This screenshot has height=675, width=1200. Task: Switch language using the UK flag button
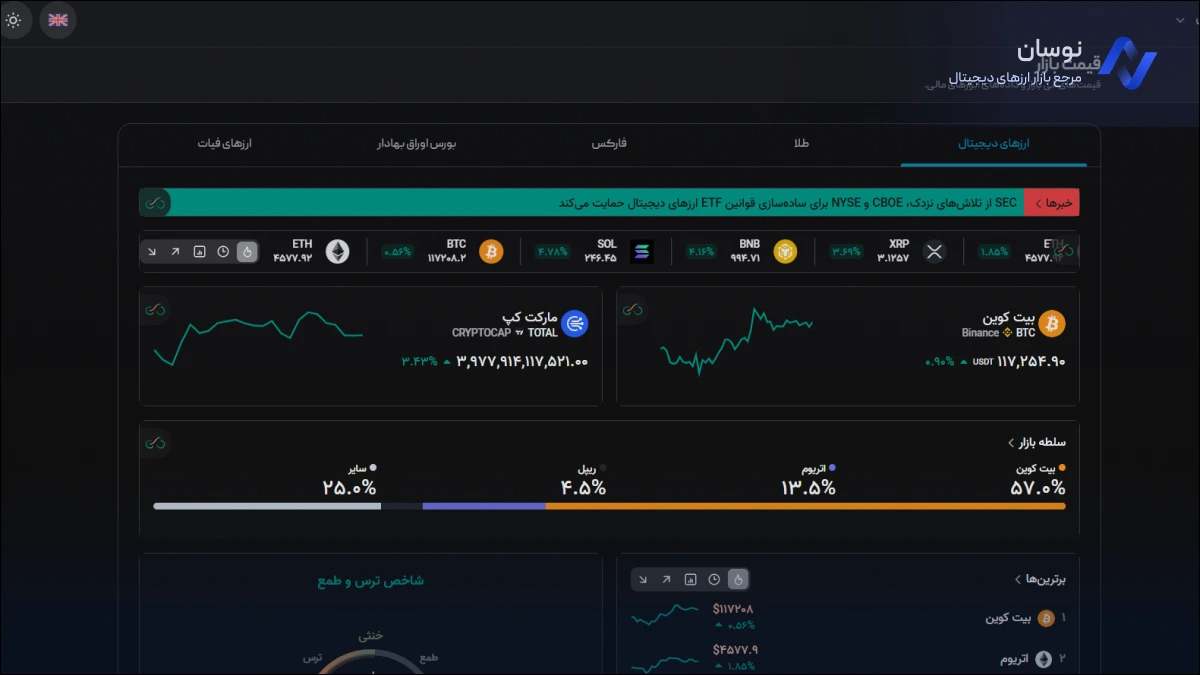[58, 20]
